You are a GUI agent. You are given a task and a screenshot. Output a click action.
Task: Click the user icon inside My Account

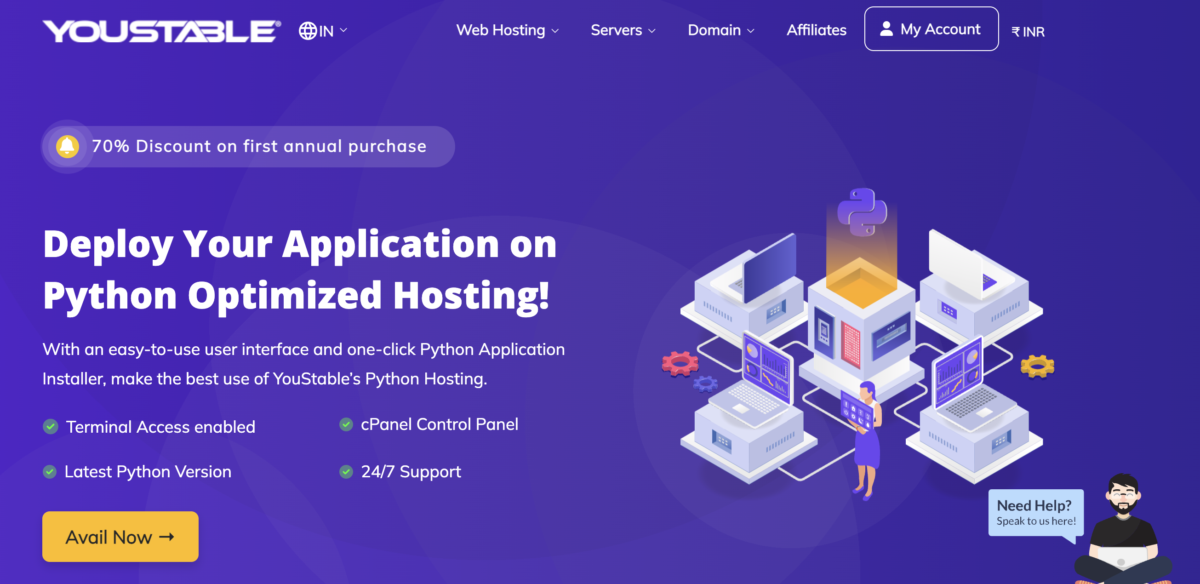coord(886,28)
